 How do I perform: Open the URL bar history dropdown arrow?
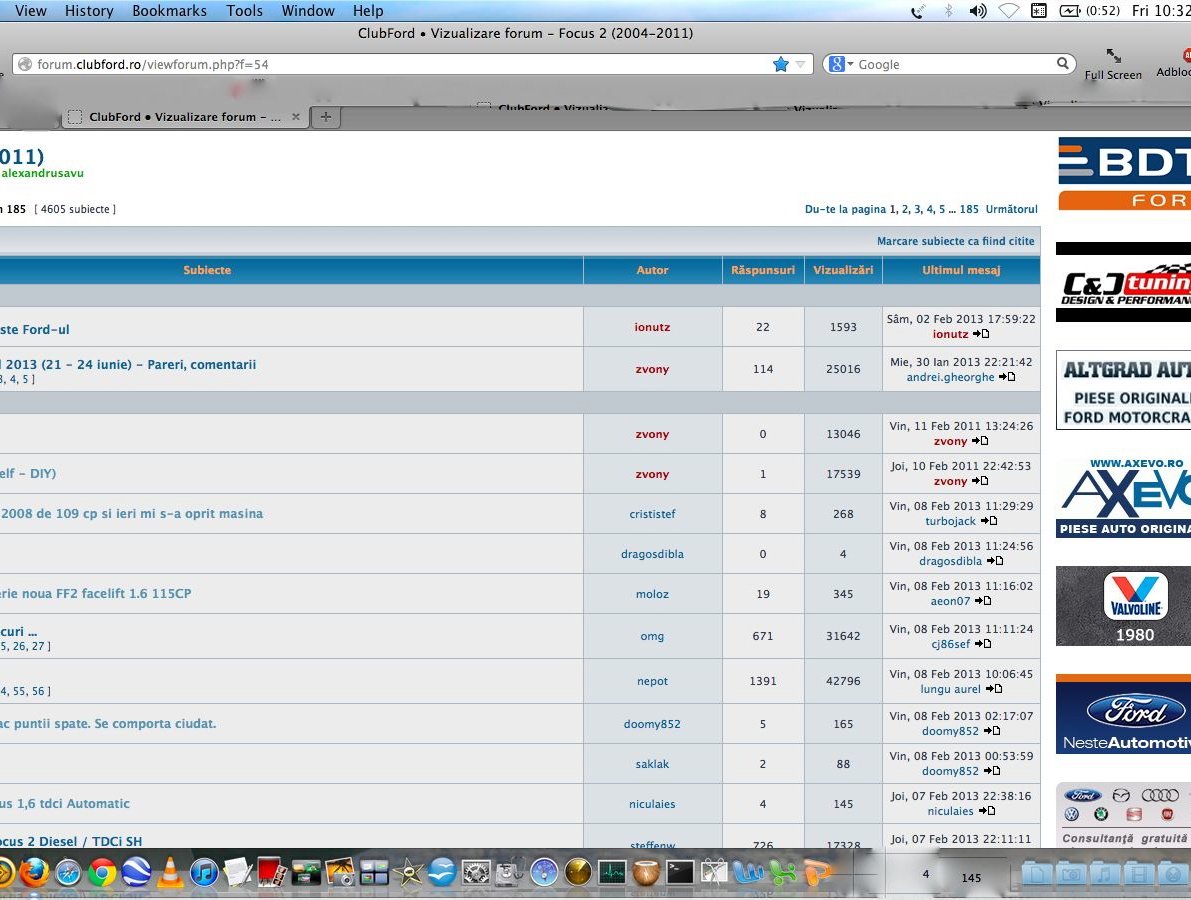coord(800,64)
